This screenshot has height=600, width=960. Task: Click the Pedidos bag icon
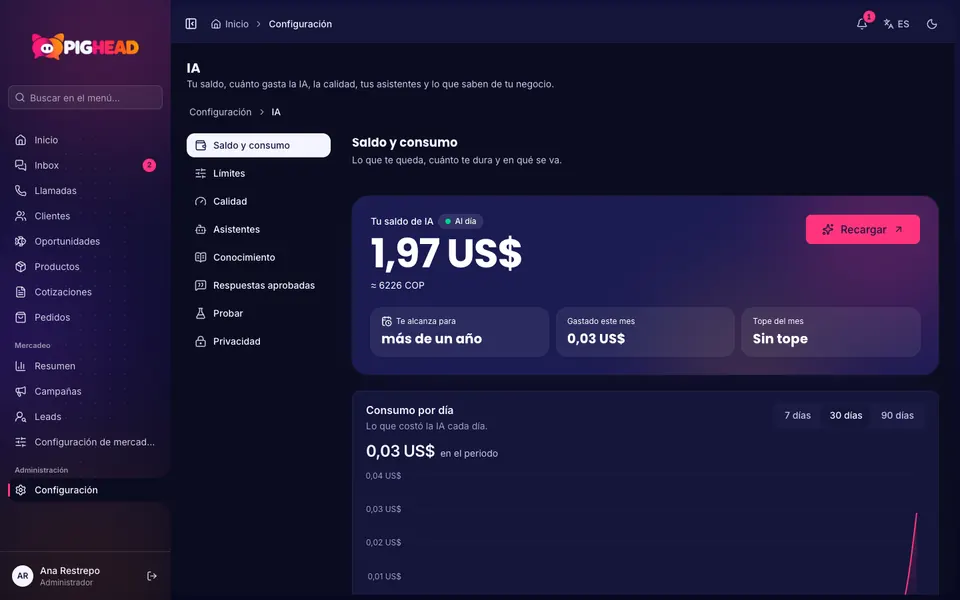tap(21, 317)
